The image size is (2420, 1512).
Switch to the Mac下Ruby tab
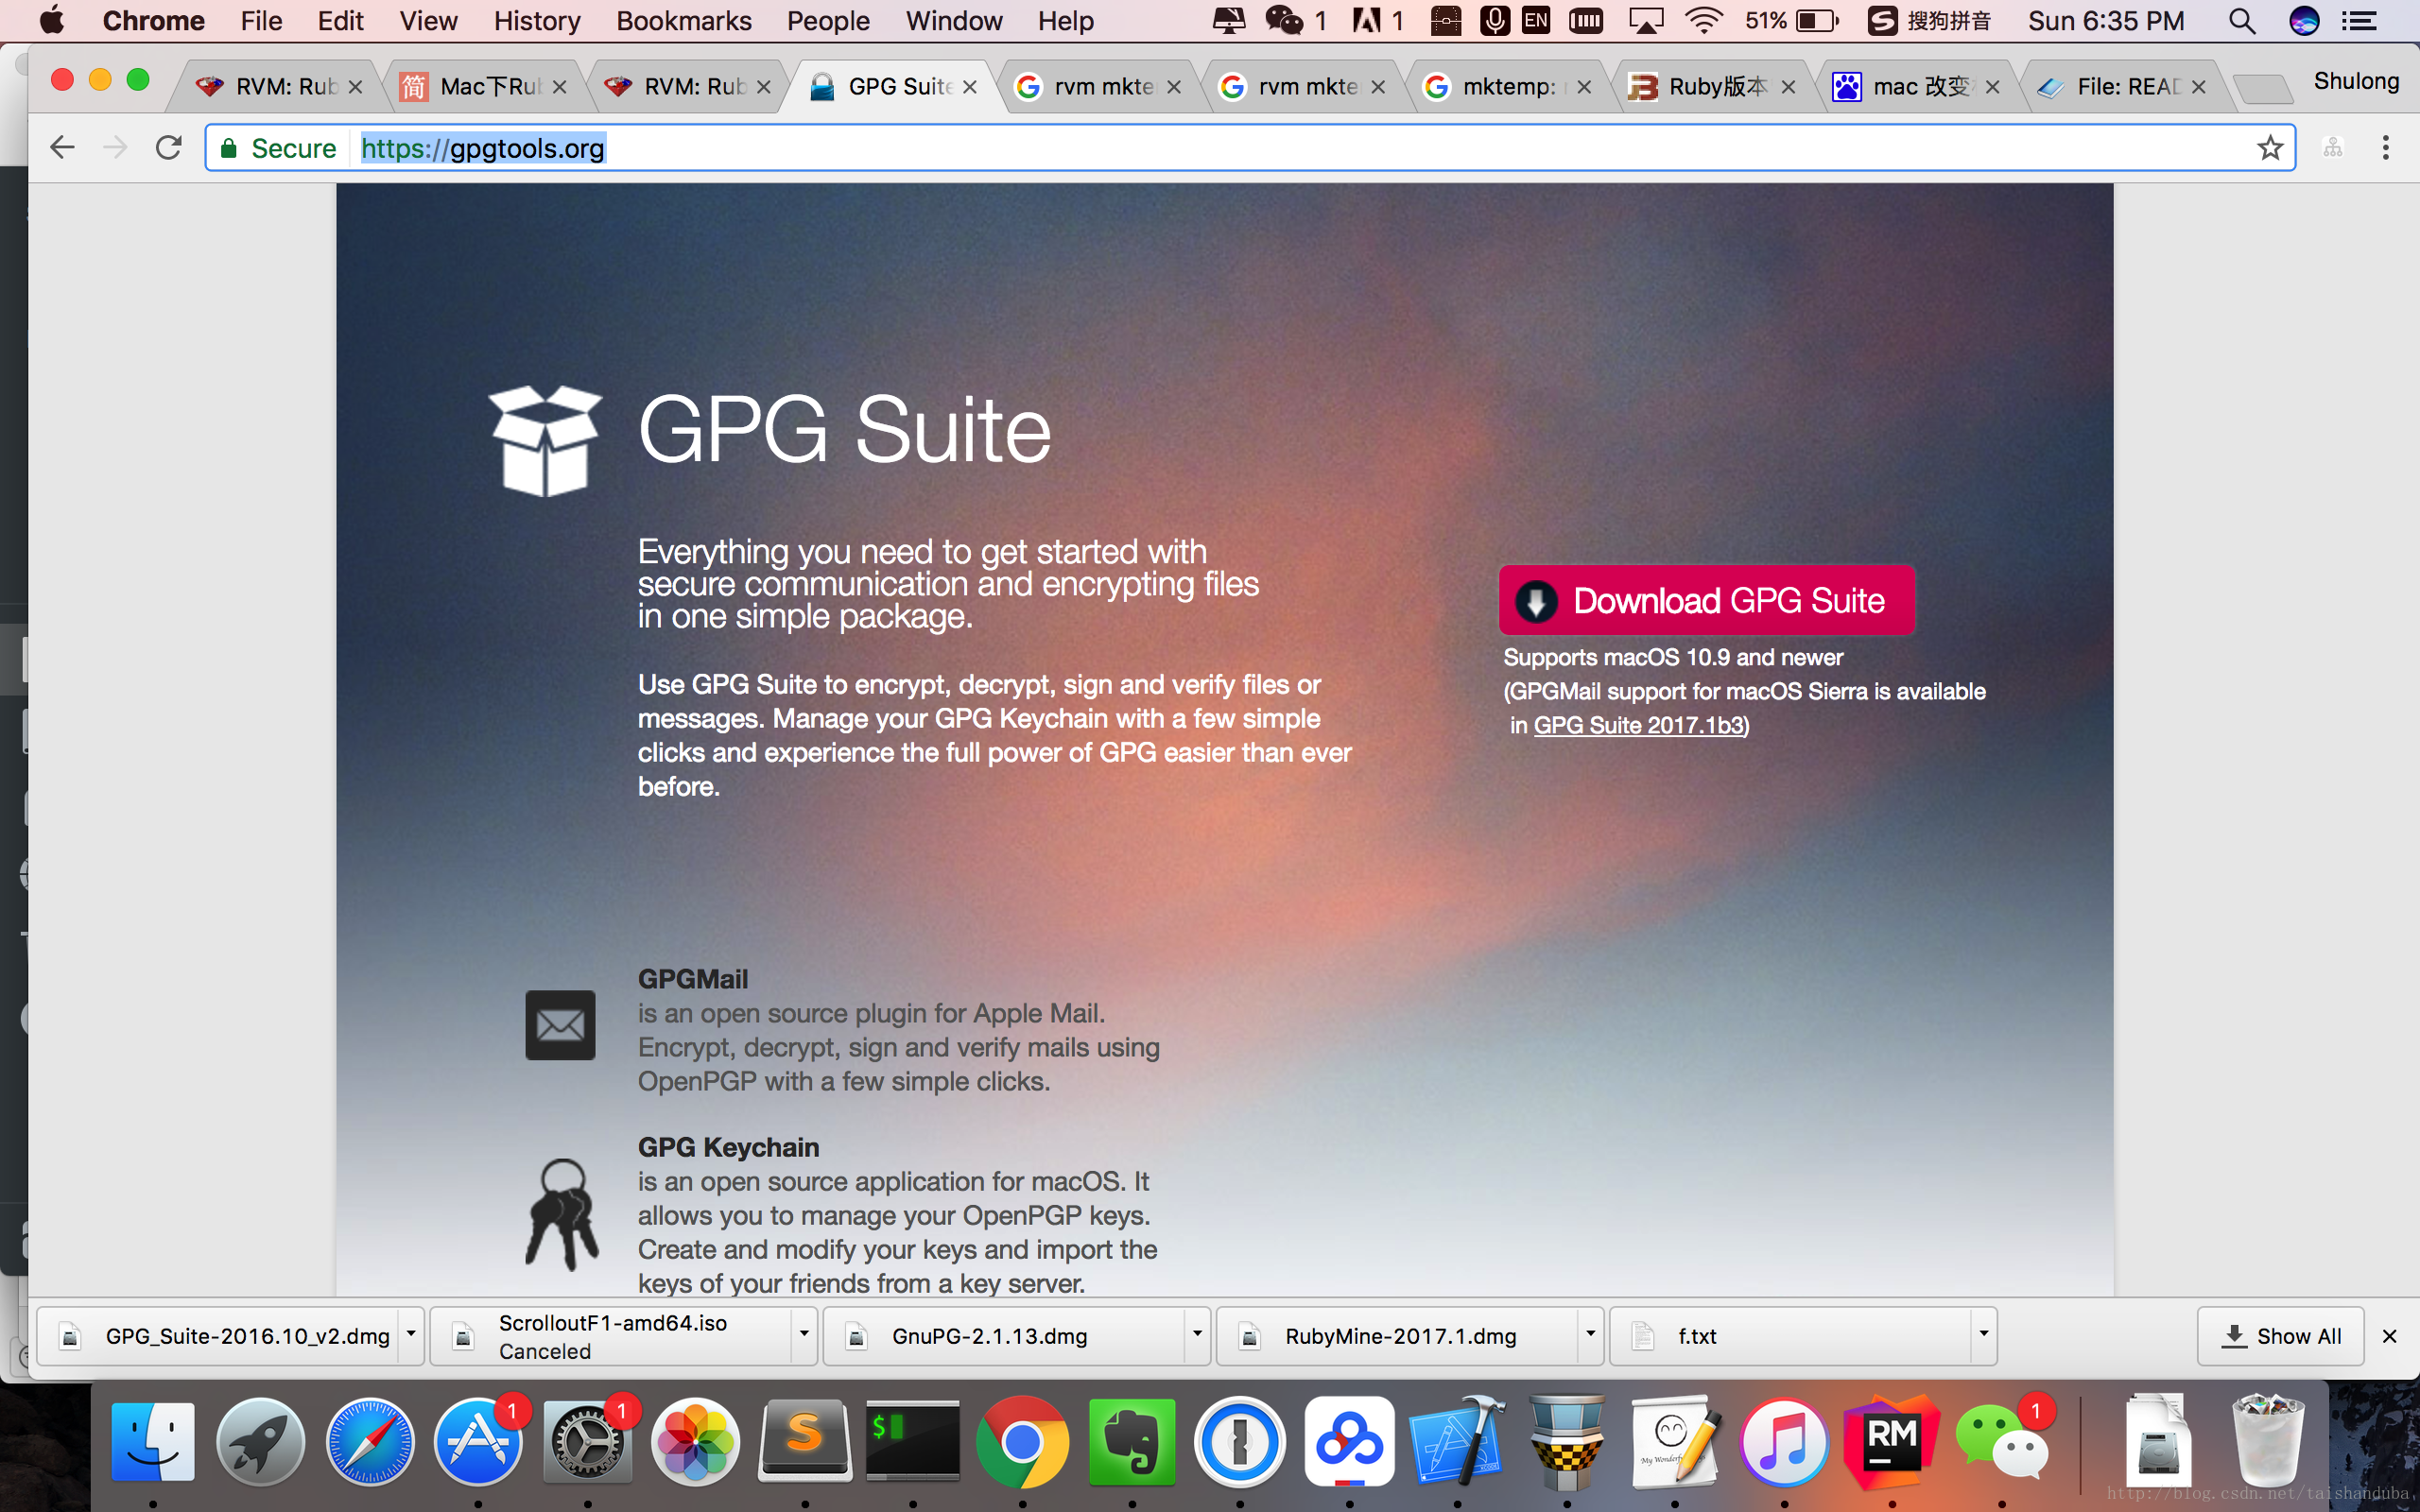(482, 87)
